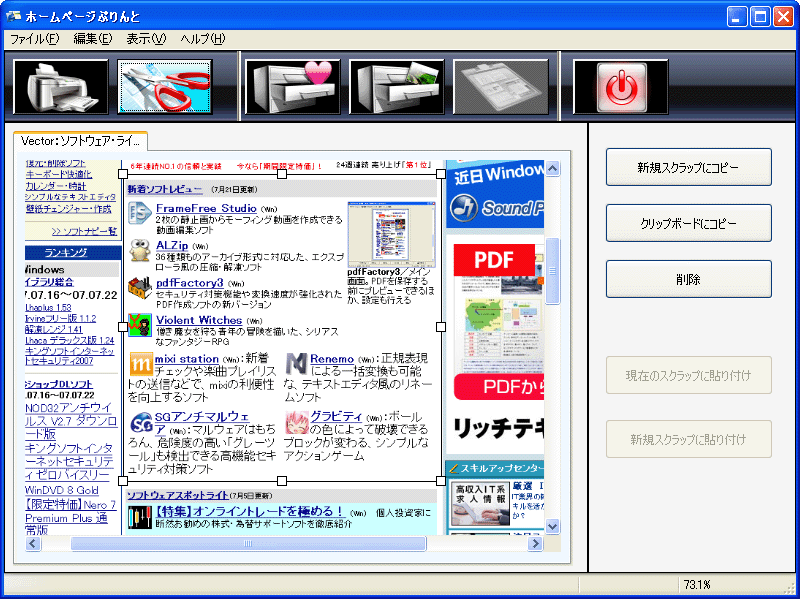Viewport: 800px width, 599px height.
Task: Open the 壁紙チェンジャー・作成 link
Action: click(68, 209)
